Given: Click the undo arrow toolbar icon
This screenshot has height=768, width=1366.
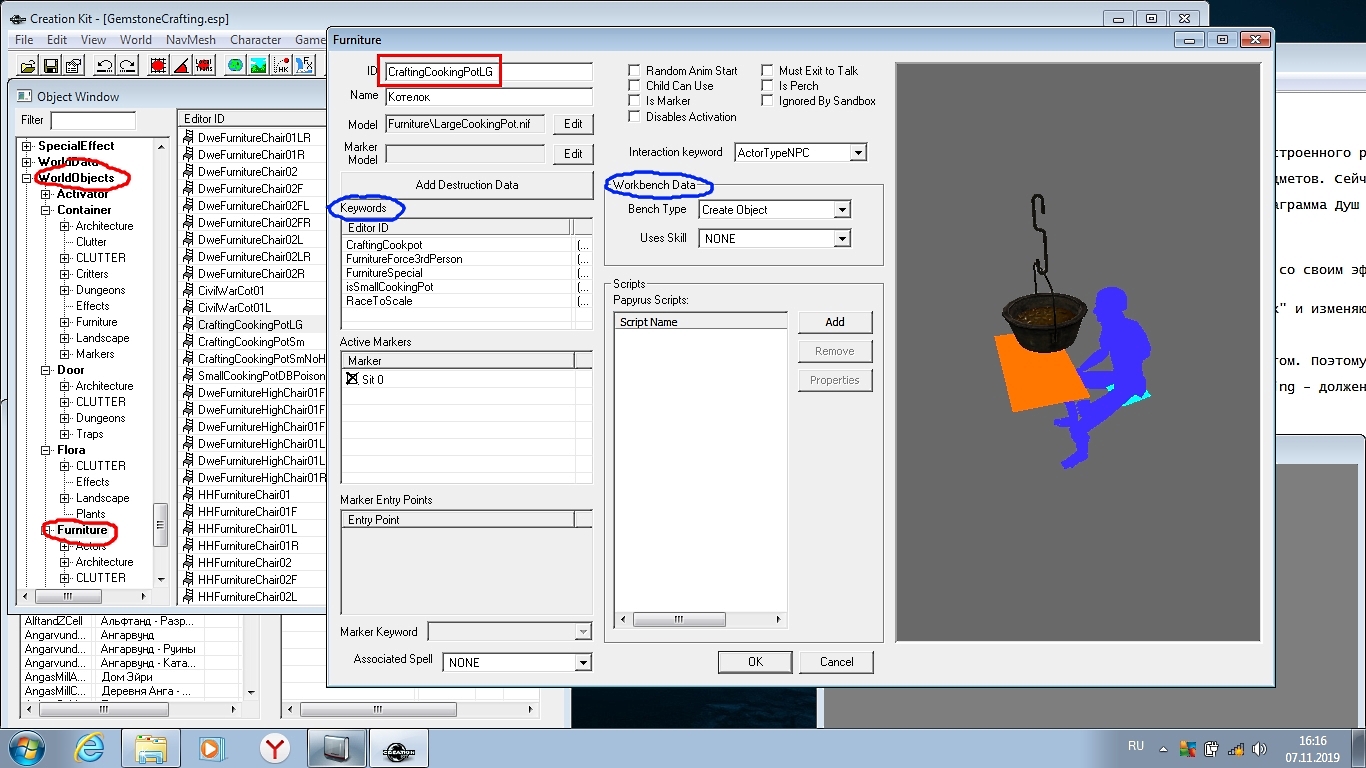Looking at the screenshot, I should click(104, 66).
